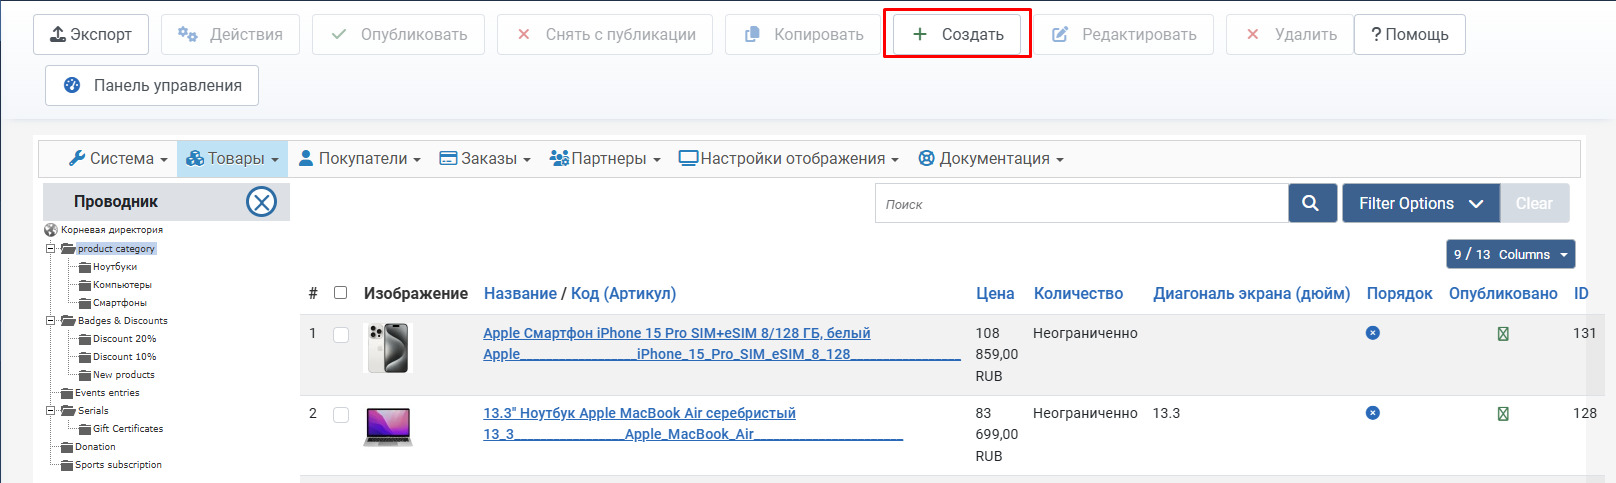Select Gift Certificates folder

(x=128, y=429)
